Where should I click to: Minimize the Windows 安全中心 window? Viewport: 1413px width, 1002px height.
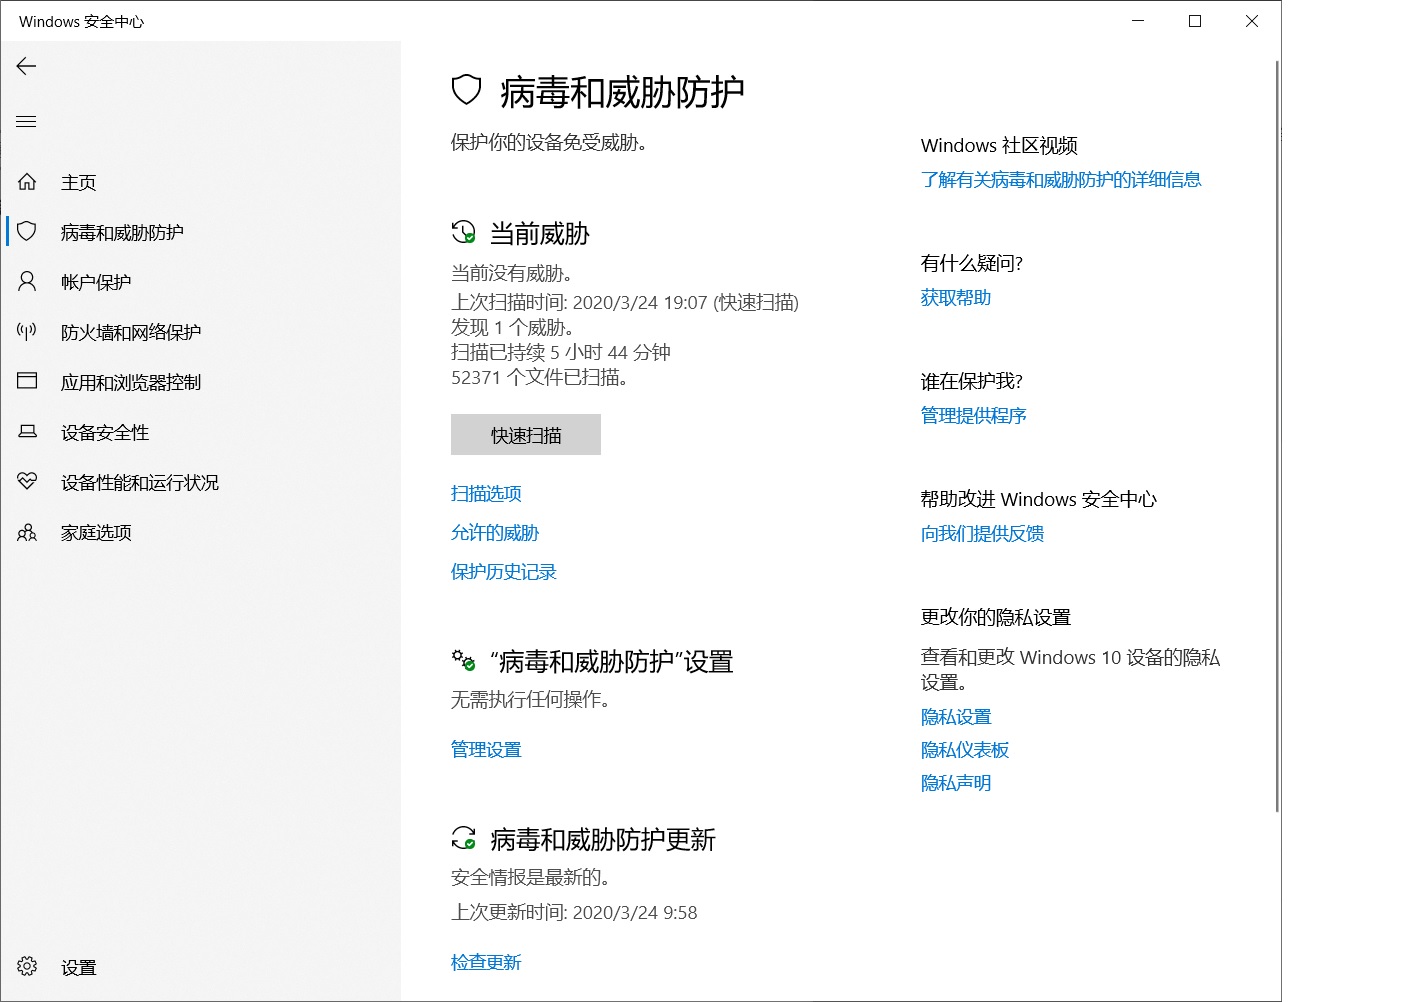(1138, 21)
